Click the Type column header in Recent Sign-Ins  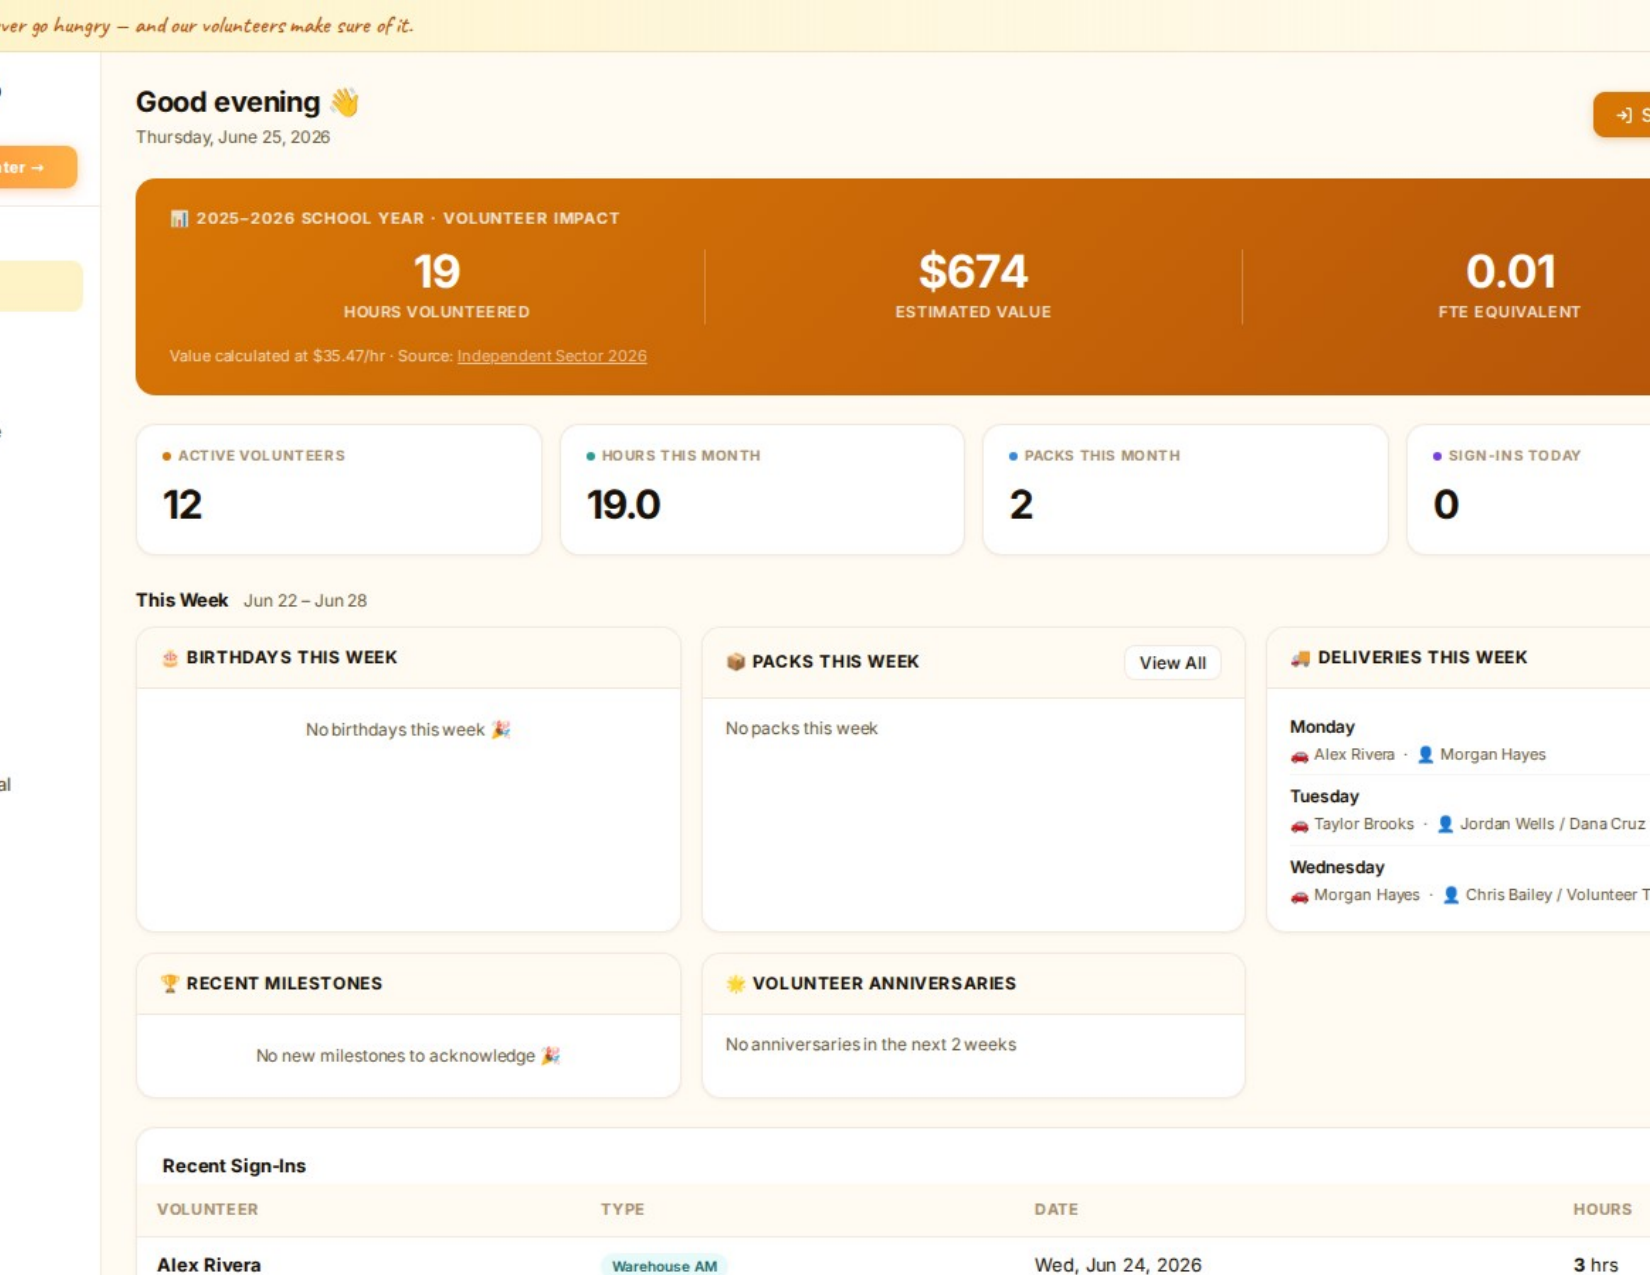point(622,1209)
